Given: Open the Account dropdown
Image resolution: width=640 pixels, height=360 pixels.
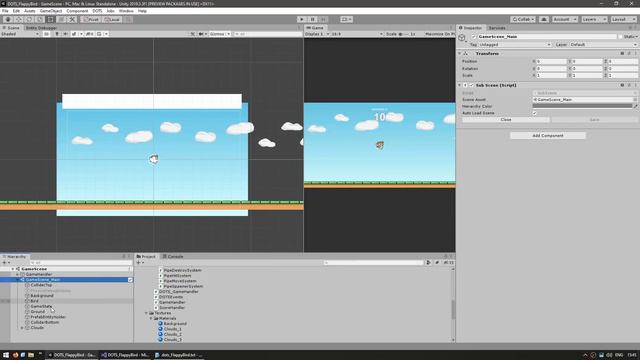Looking at the screenshot, I should 564,19.
